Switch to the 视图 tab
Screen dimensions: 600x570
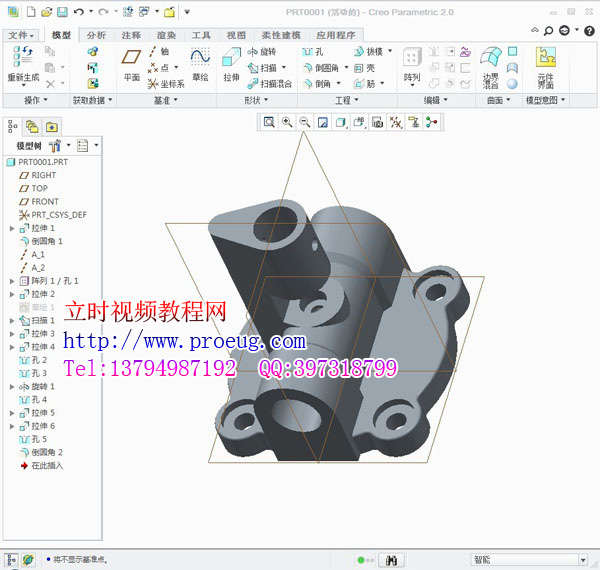236,35
